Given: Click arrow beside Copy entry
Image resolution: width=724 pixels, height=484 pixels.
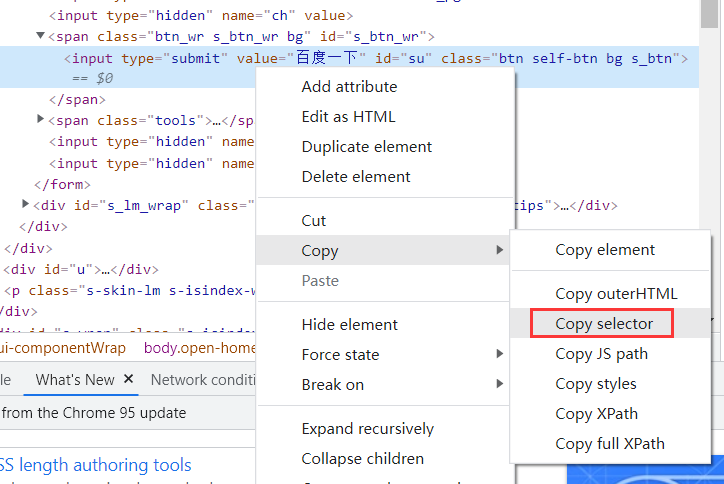Looking at the screenshot, I should coord(499,250).
